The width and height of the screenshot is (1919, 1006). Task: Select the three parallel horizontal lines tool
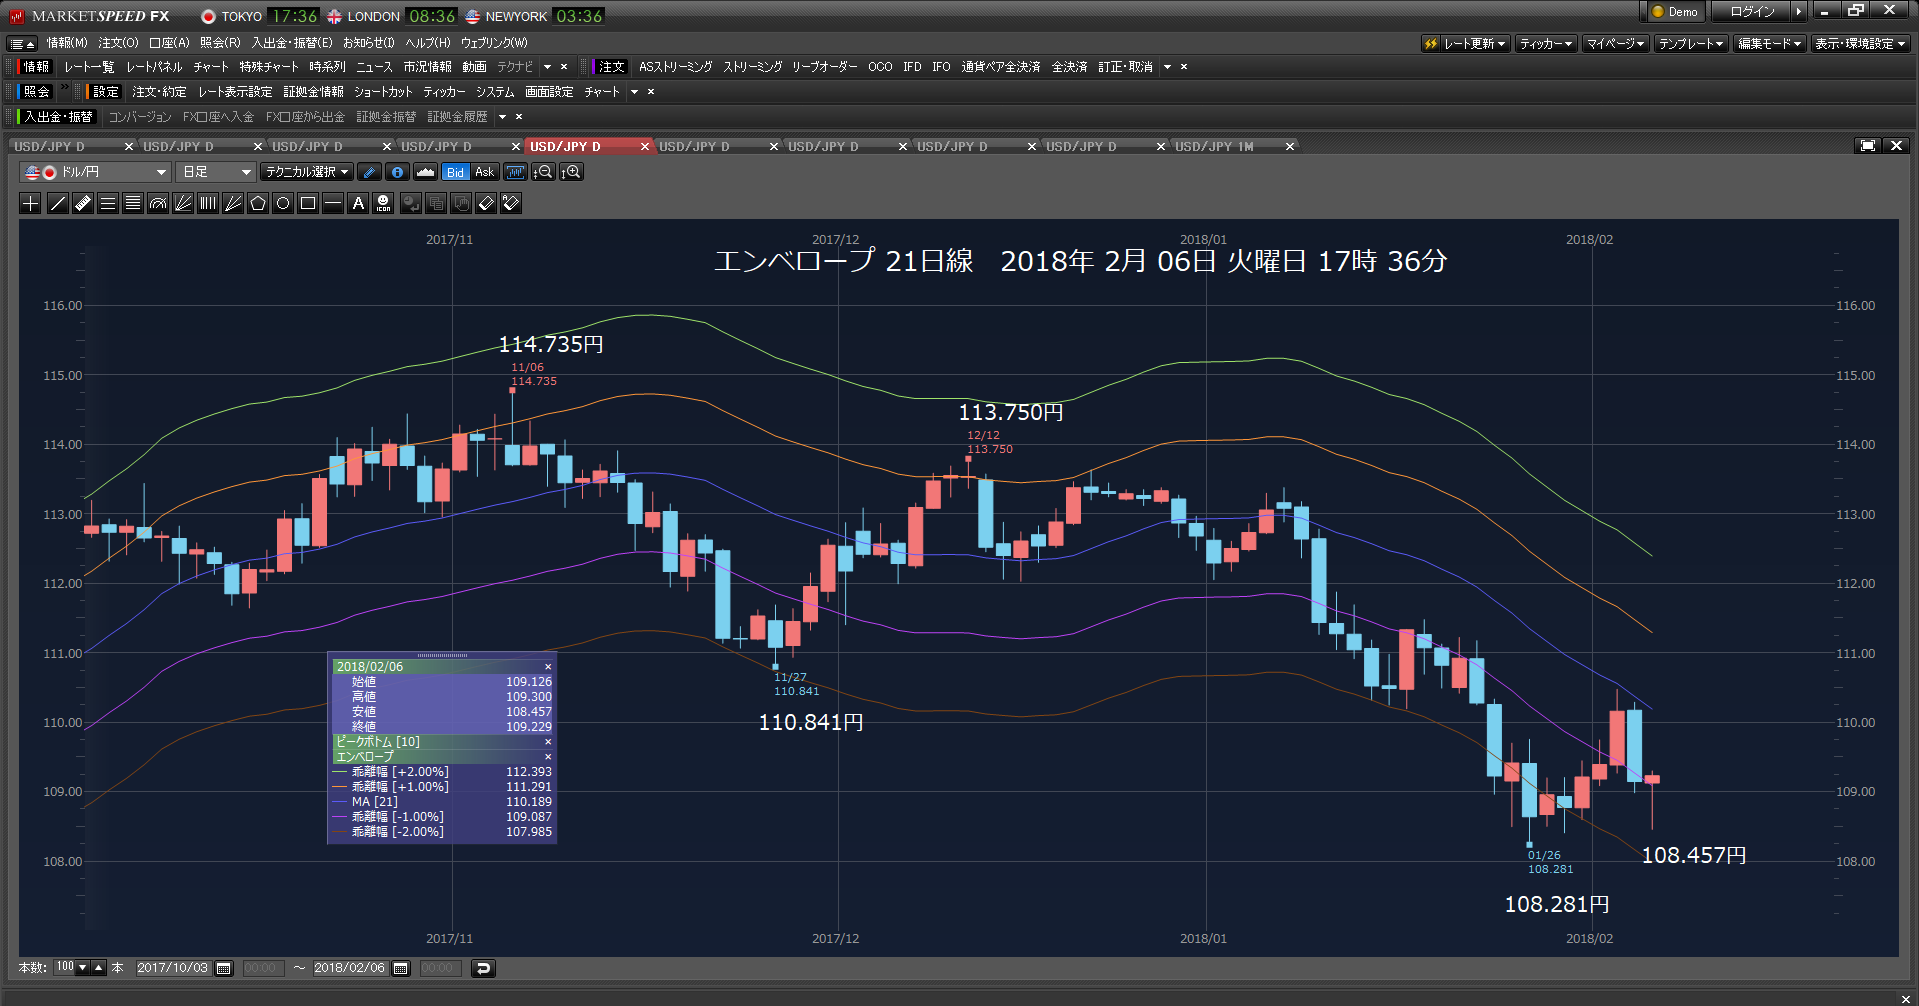pos(108,204)
